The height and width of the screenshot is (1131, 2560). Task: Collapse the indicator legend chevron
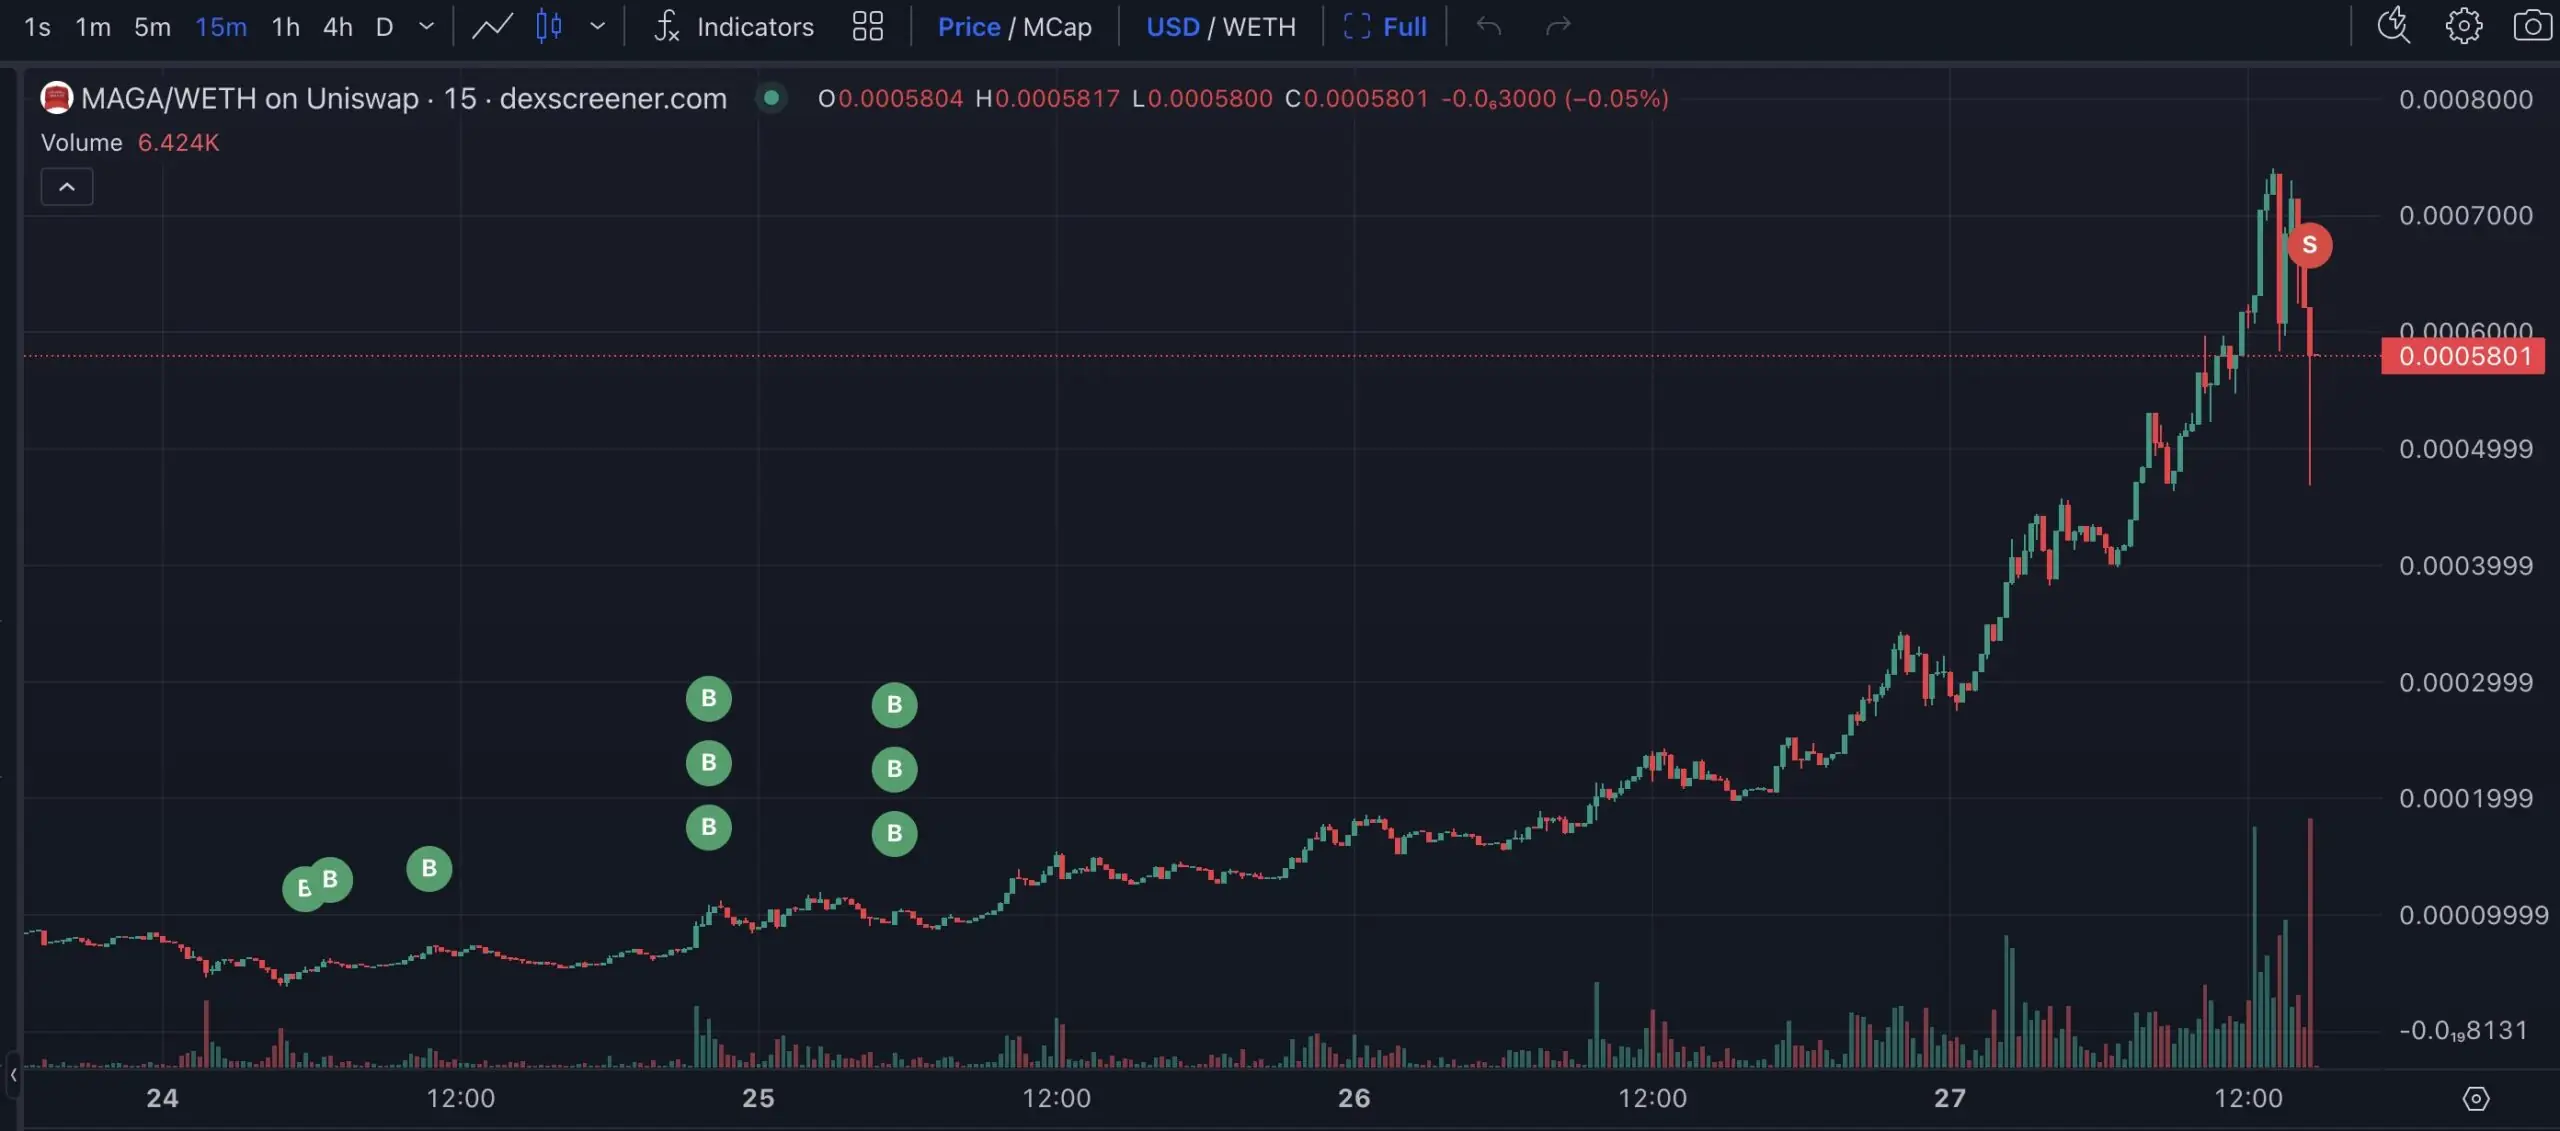click(67, 187)
